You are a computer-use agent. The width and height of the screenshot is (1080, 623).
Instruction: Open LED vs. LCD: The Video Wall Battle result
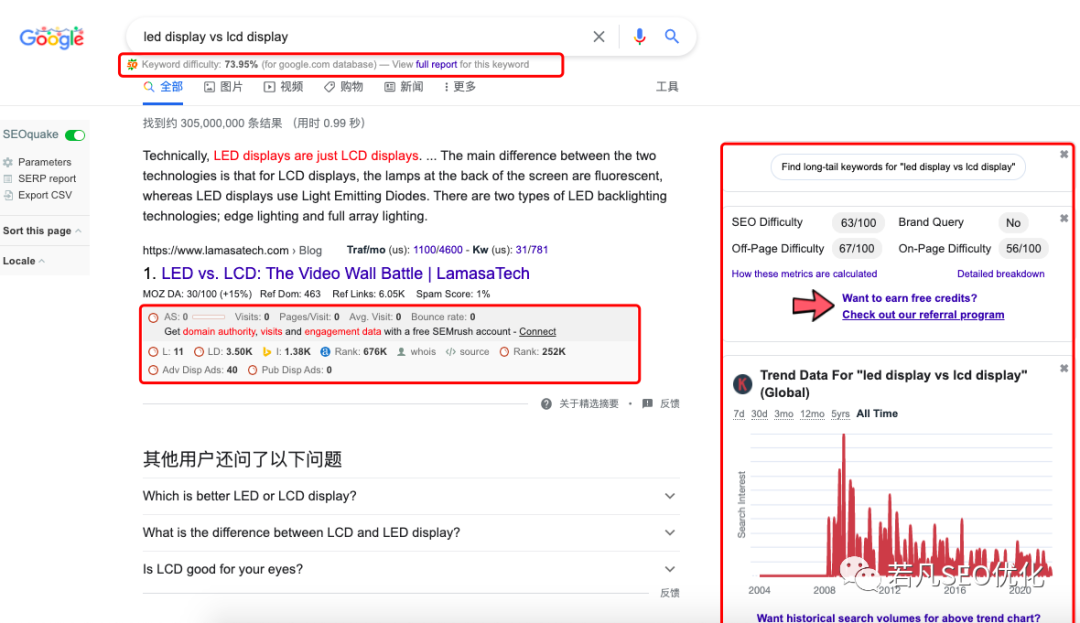pos(345,273)
